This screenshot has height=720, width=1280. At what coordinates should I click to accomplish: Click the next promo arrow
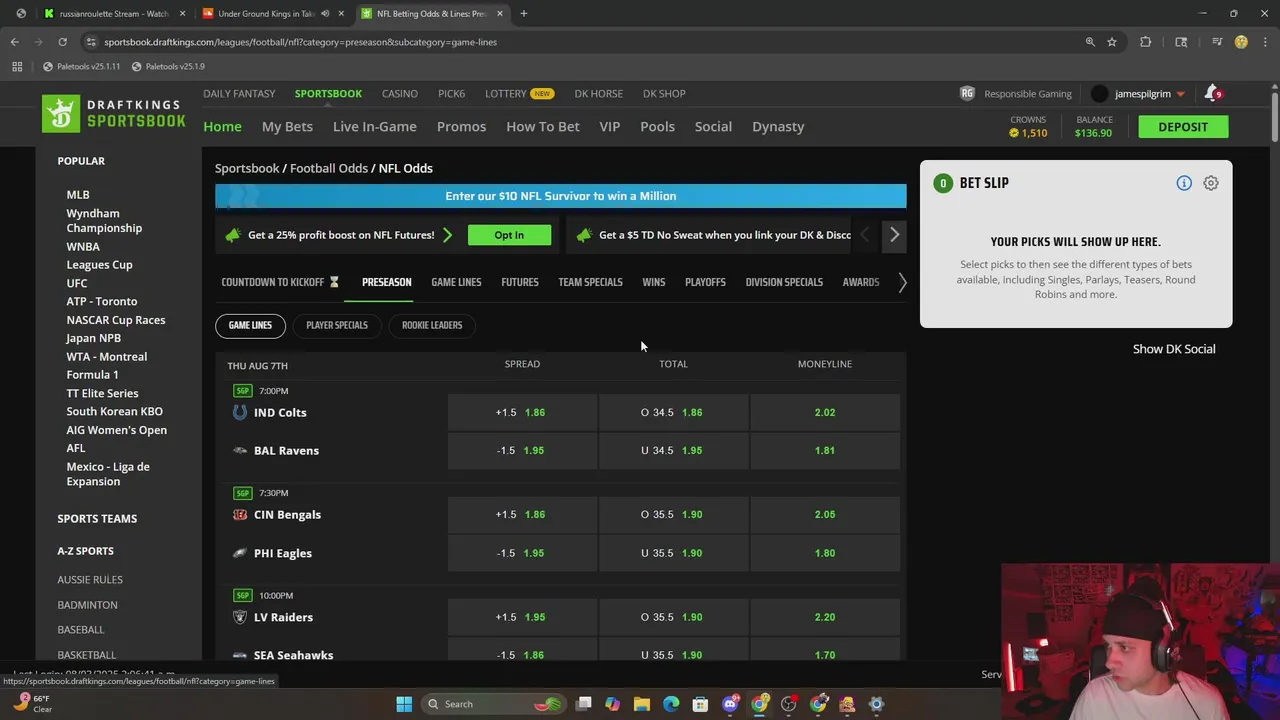pos(894,235)
